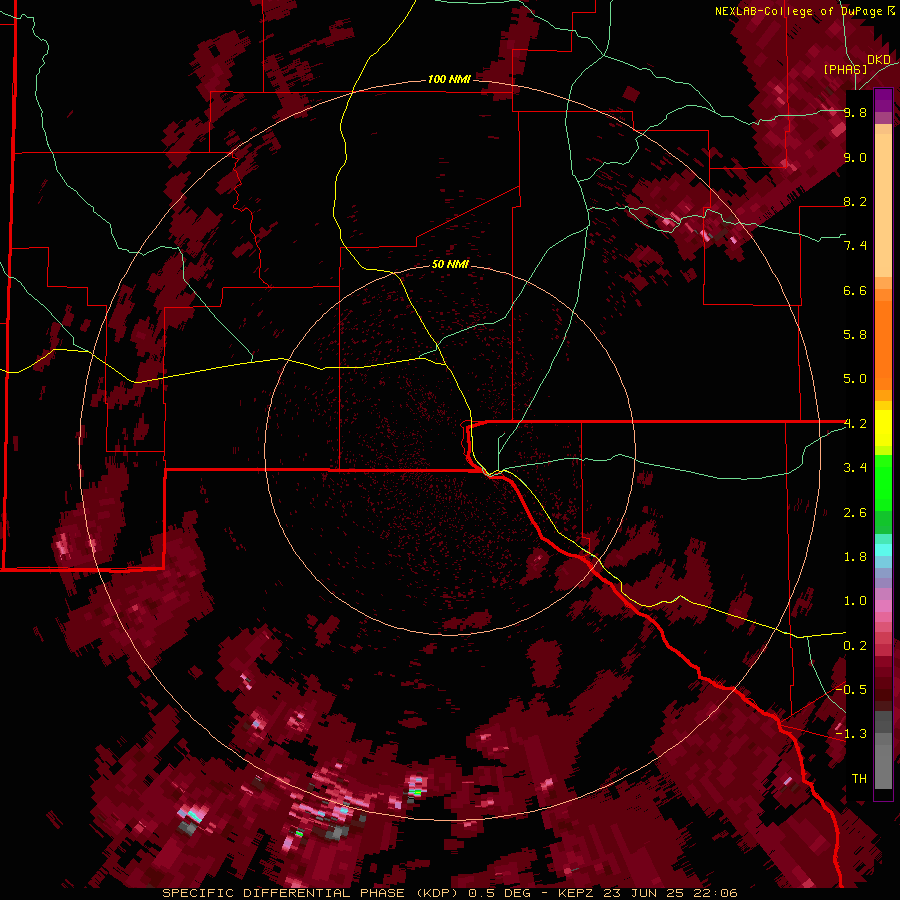Click the 4.2 value on the color scale

(855, 424)
